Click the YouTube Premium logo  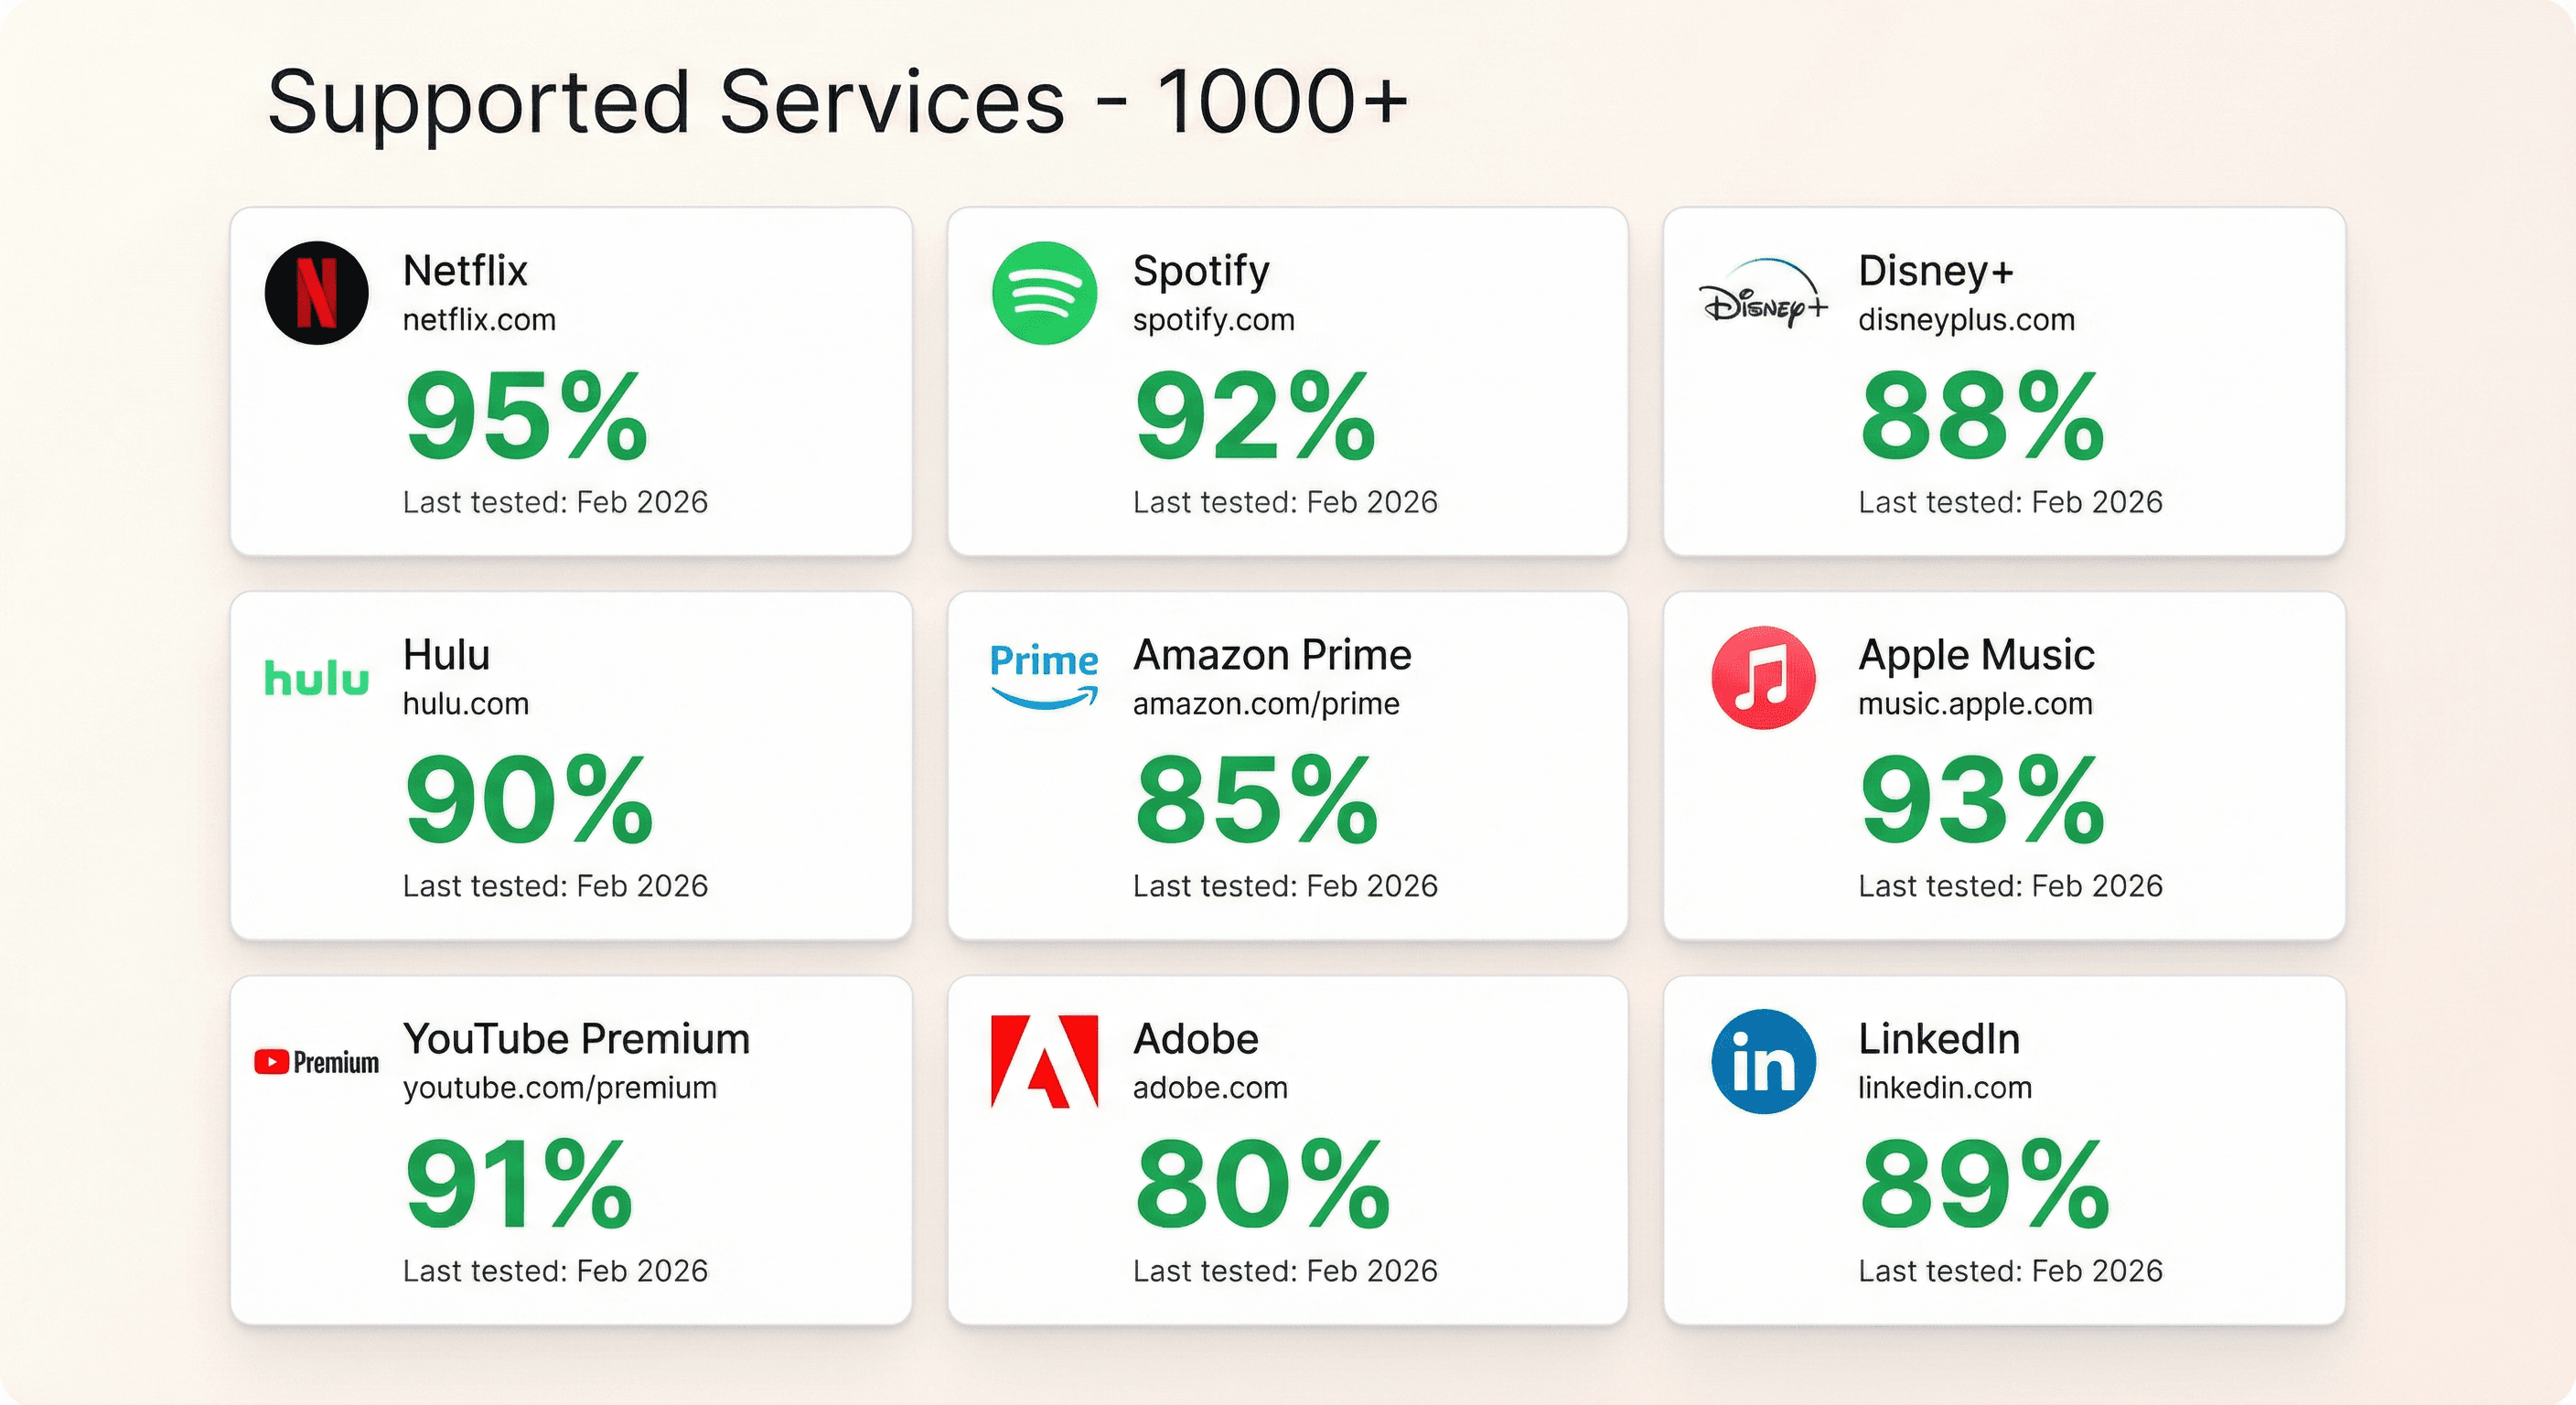[316, 1062]
